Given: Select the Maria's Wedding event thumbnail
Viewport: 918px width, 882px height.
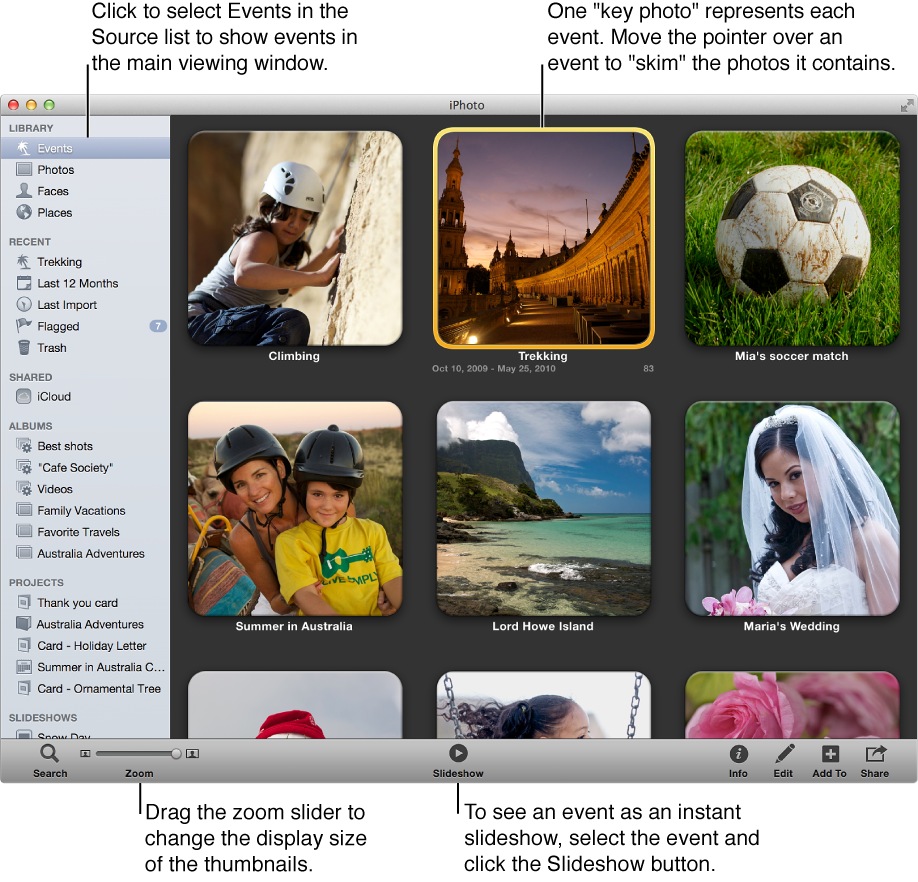Looking at the screenshot, I should pos(791,508).
